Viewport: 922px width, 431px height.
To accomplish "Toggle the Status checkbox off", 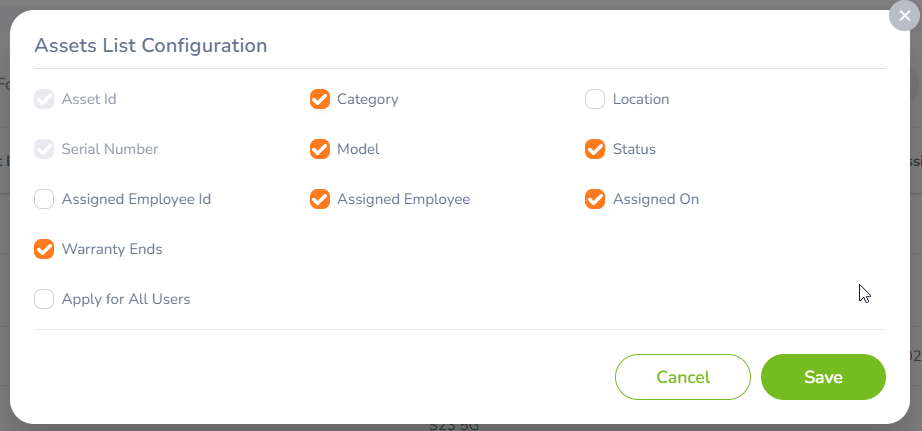I will (x=595, y=149).
